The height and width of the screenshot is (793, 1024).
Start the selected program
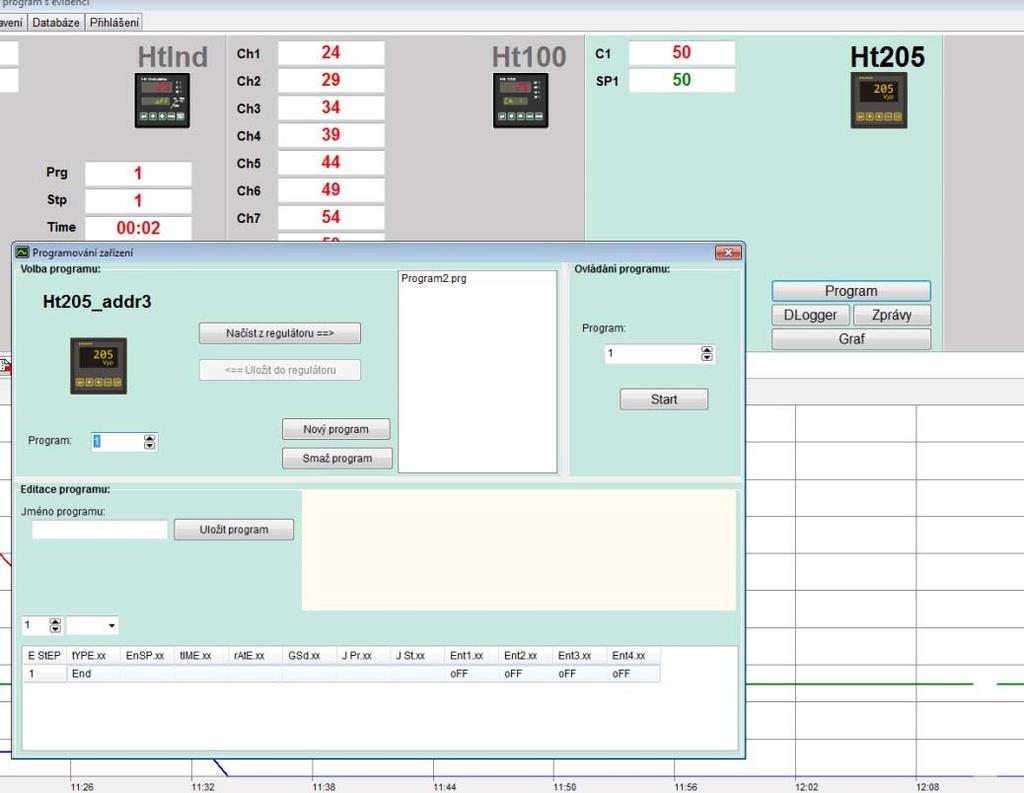(664, 399)
